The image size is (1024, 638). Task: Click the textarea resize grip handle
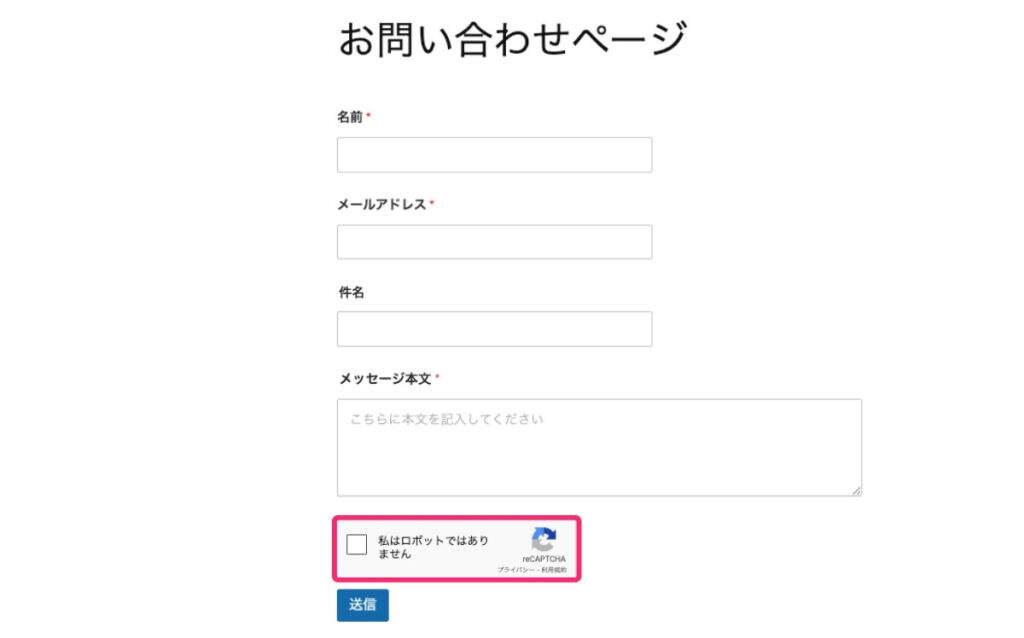(858, 491)
